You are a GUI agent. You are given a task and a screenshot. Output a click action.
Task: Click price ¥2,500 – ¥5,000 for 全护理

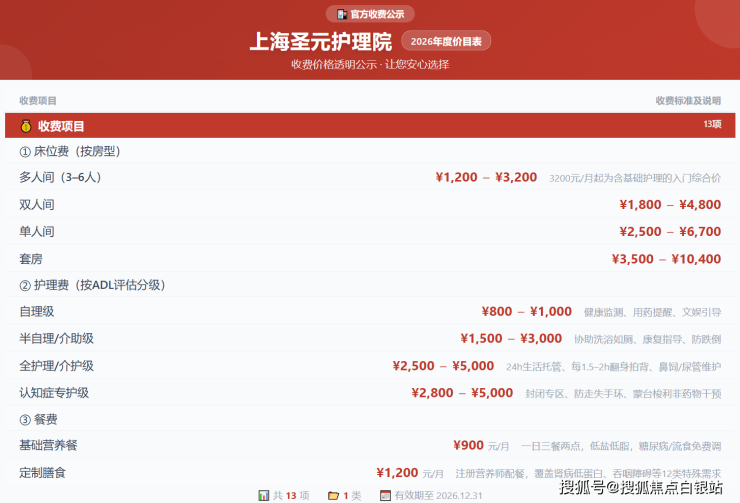443,366
